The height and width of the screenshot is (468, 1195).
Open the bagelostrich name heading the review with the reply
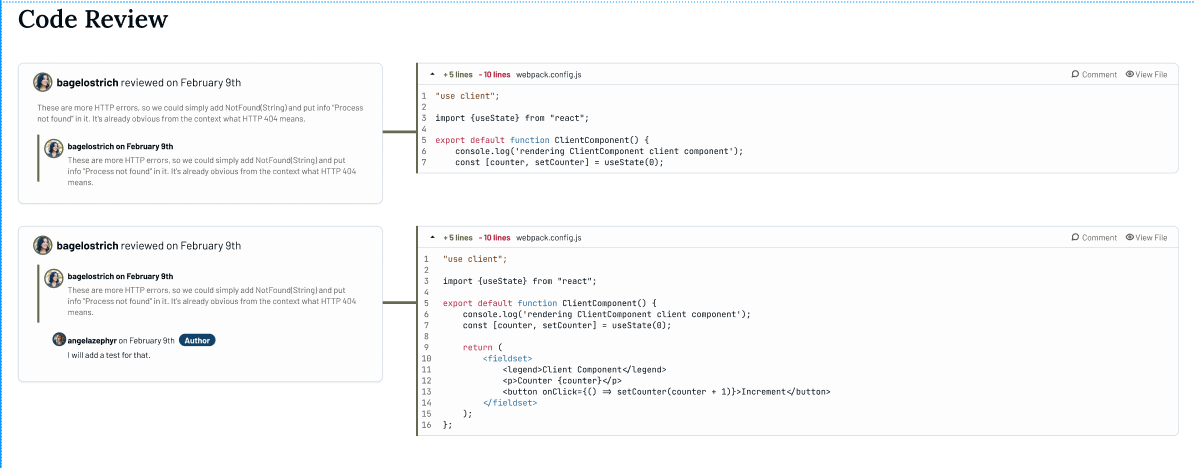click(x=88, y=245)
